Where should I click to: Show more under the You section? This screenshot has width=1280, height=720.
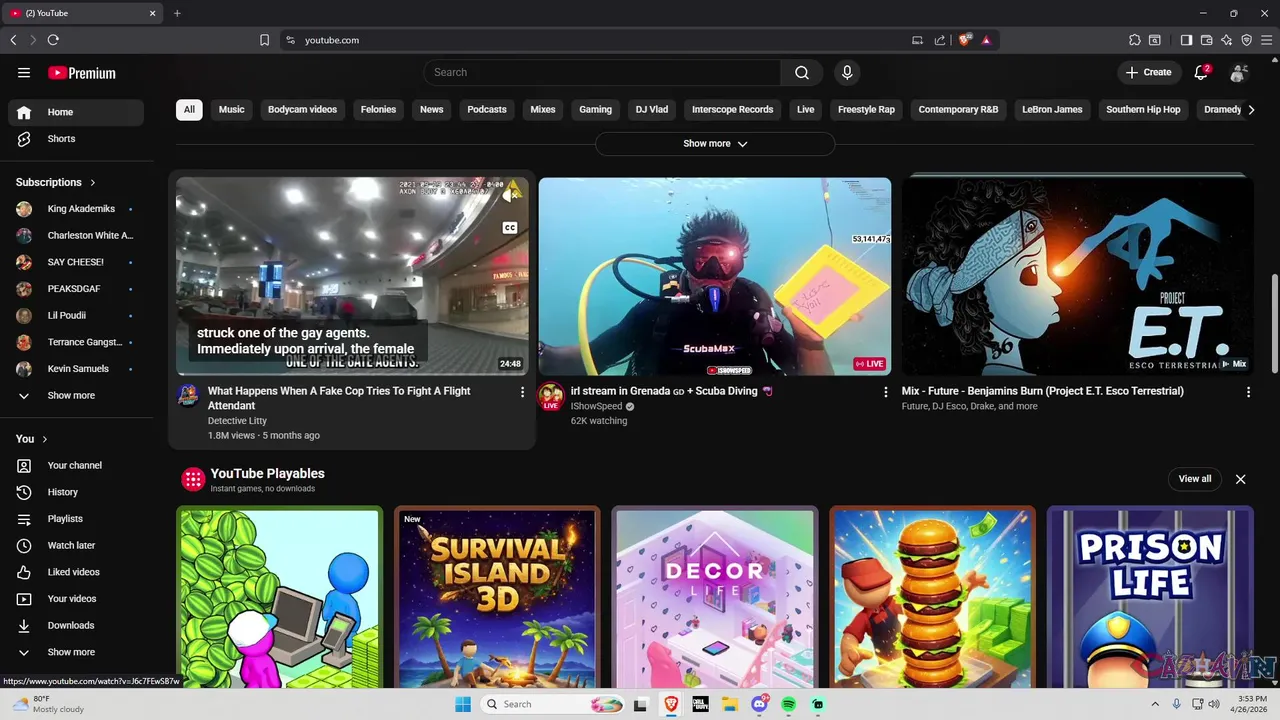pos(76,652)
